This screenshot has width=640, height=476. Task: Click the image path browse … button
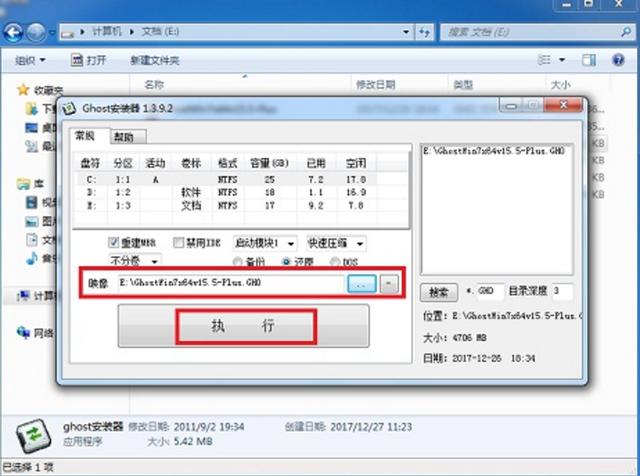[x=362, y=283]
